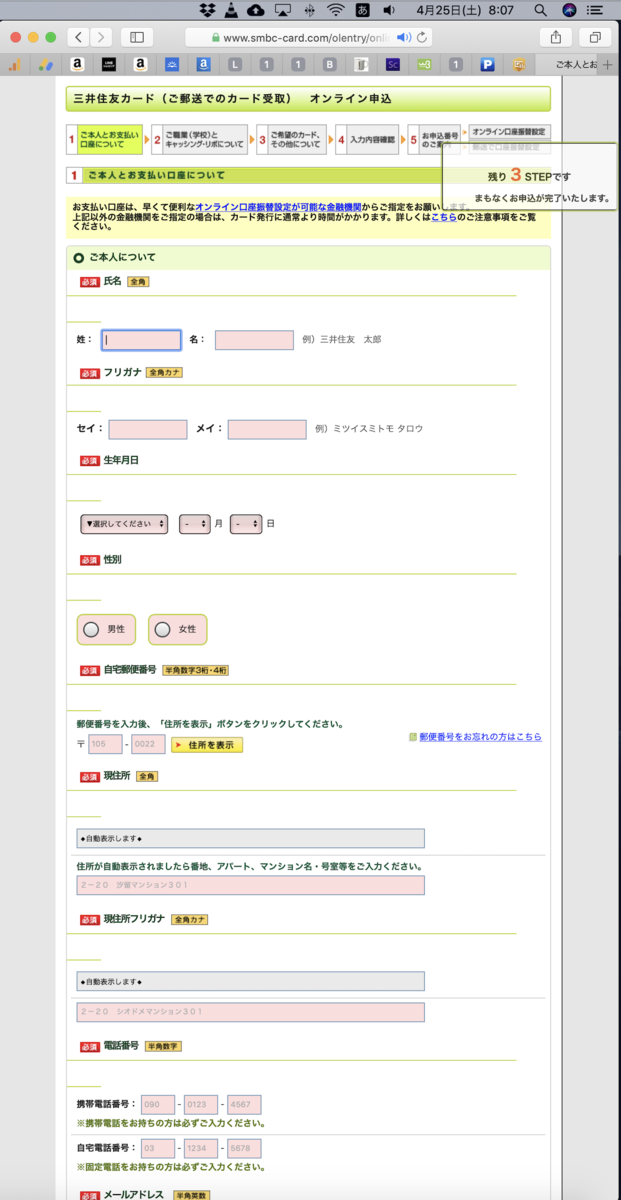Click the second postal code field 0022
621x1200 pixels.
(148, 744)
